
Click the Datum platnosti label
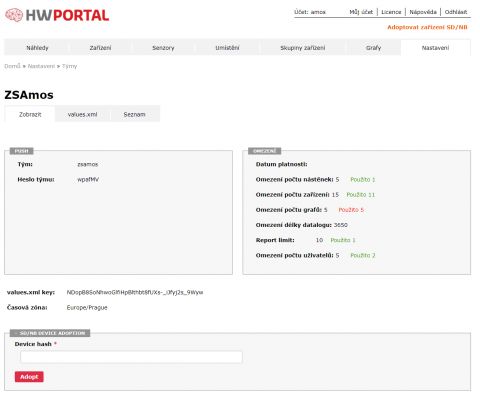(281, 164)
